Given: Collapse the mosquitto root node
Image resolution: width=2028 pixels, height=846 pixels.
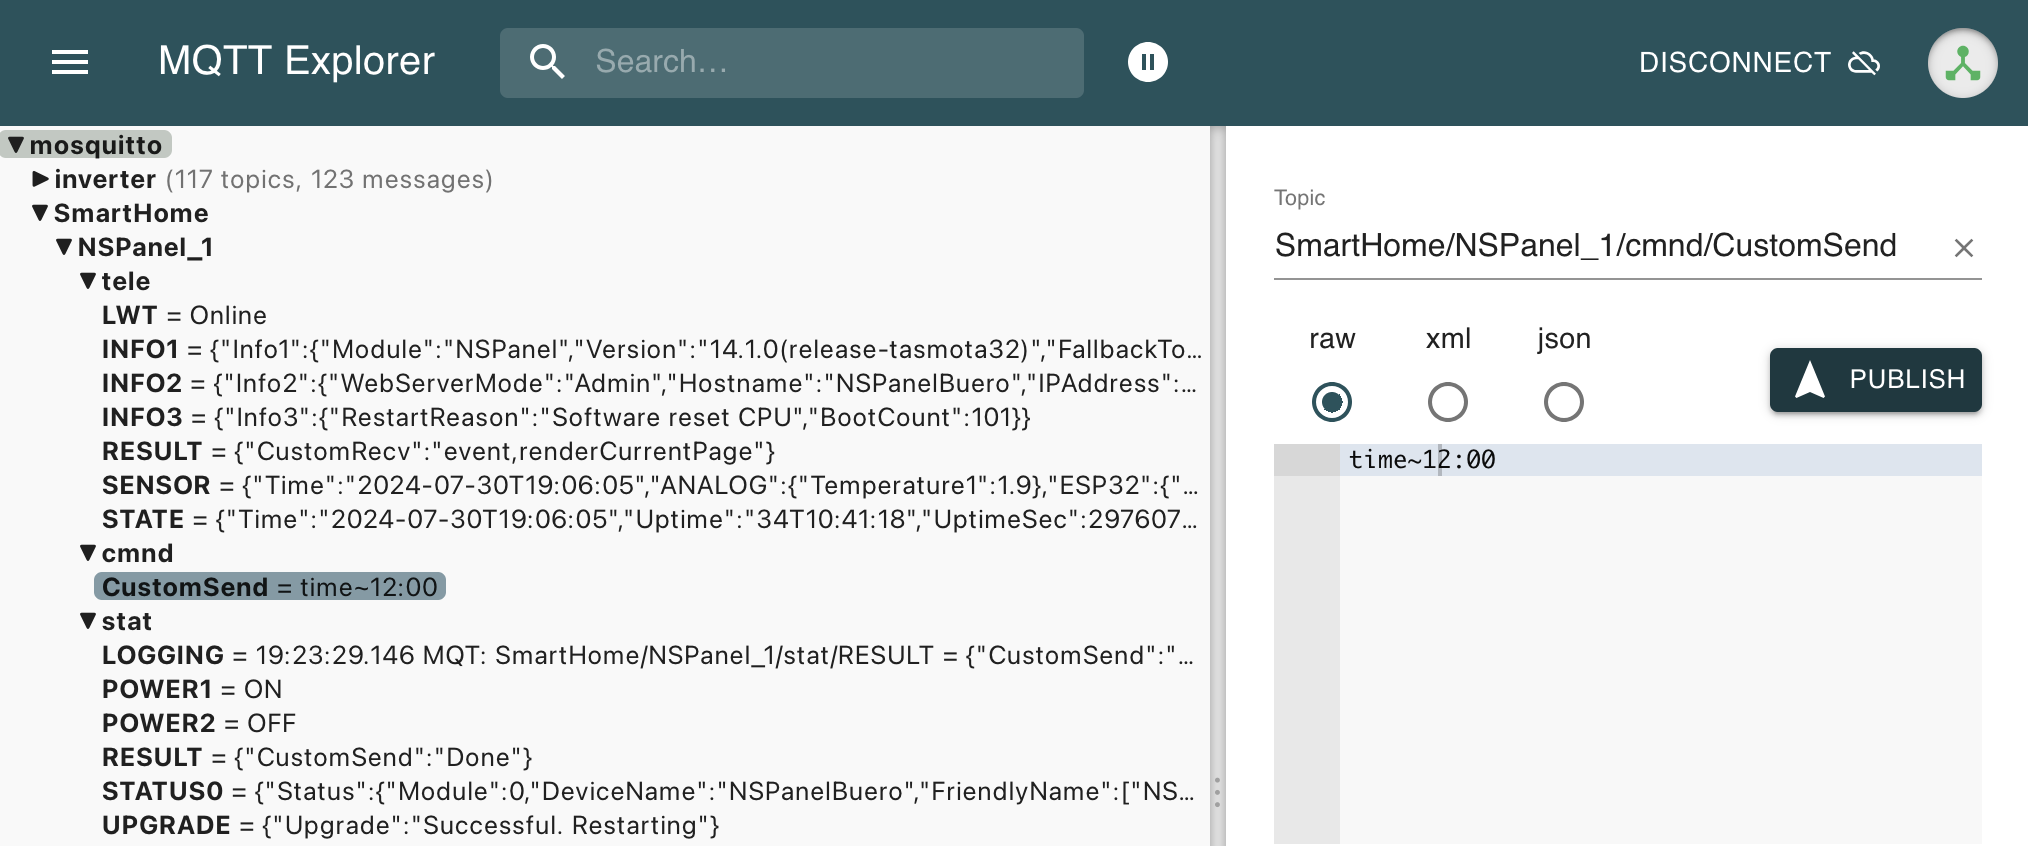Looking at the screenshot, I should [x=17, y=145].
